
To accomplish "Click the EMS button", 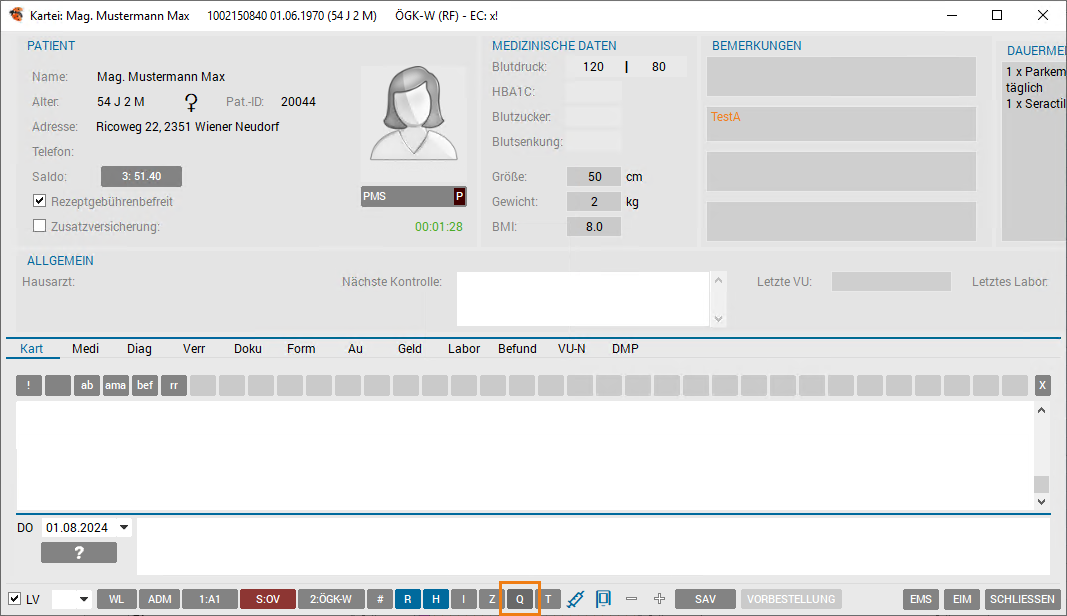I will point(921,599).
